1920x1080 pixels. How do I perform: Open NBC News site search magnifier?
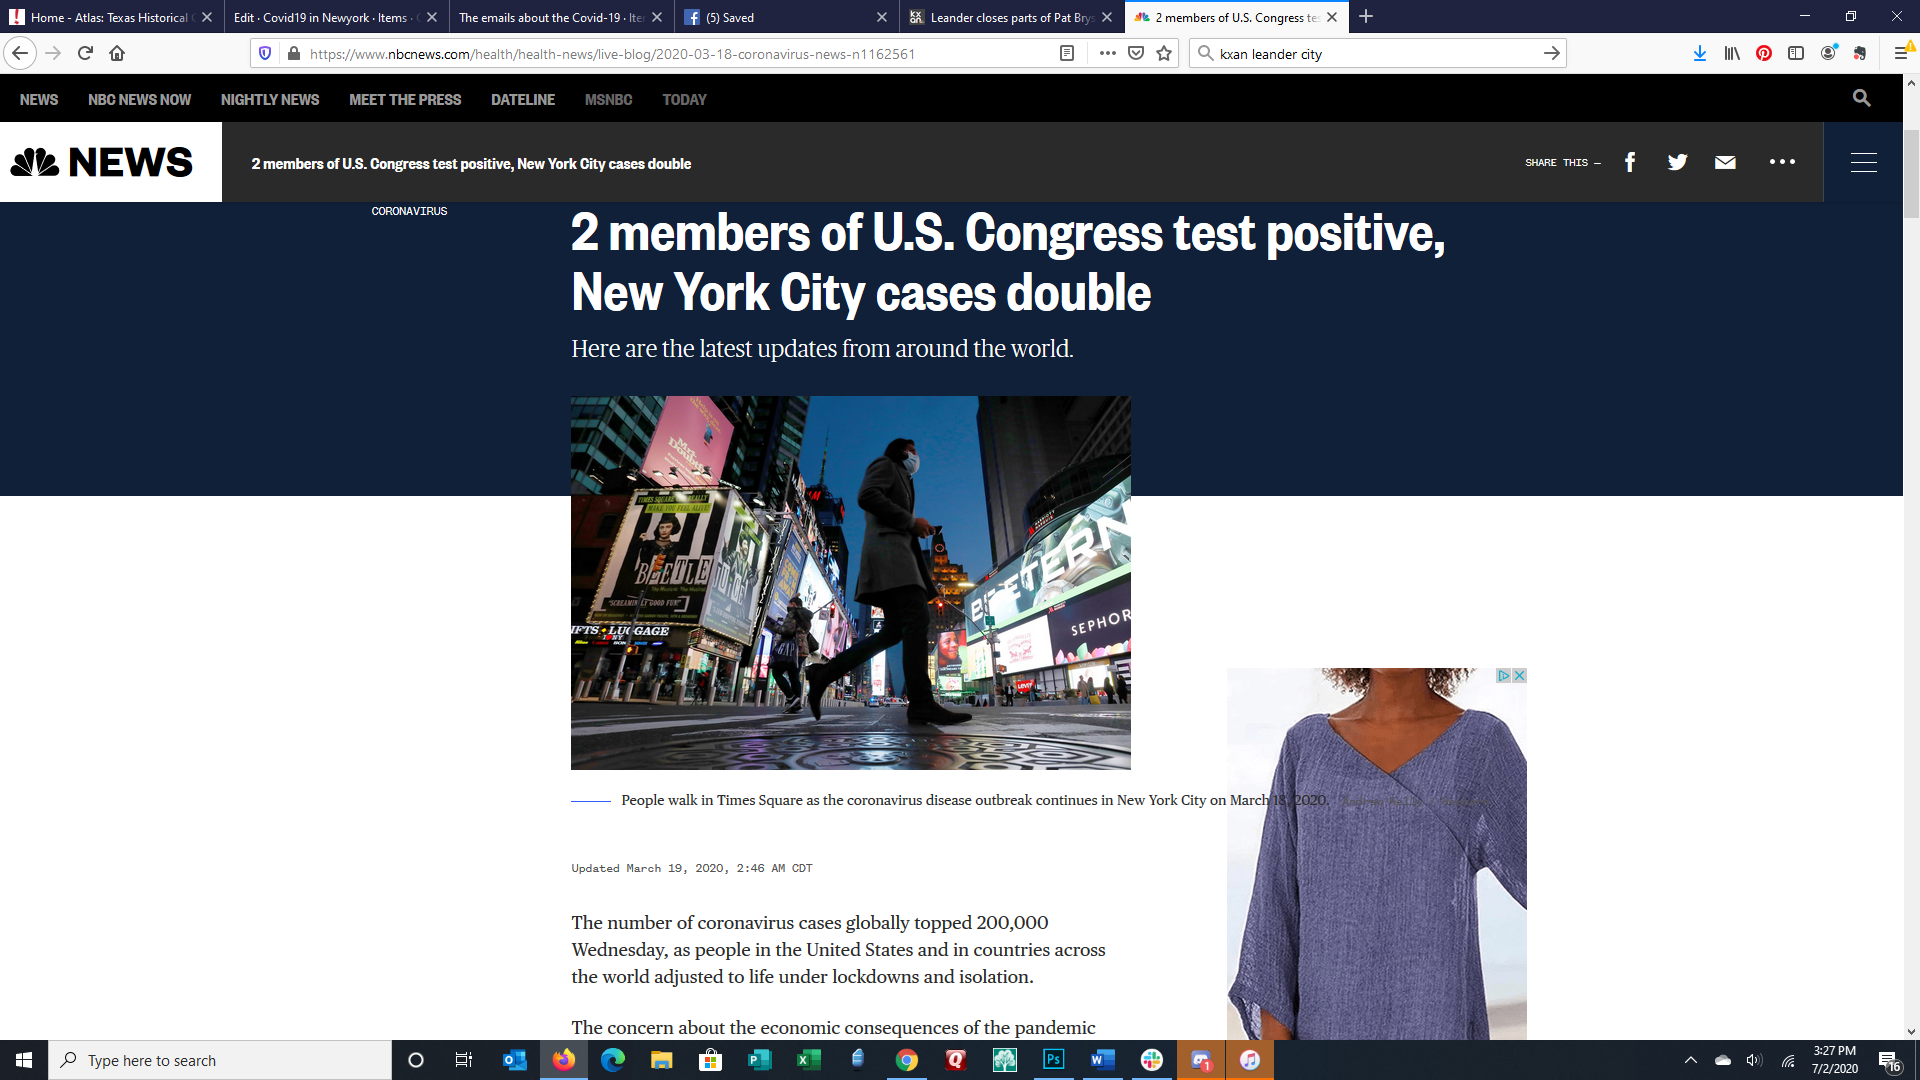tap(1861, 98)
